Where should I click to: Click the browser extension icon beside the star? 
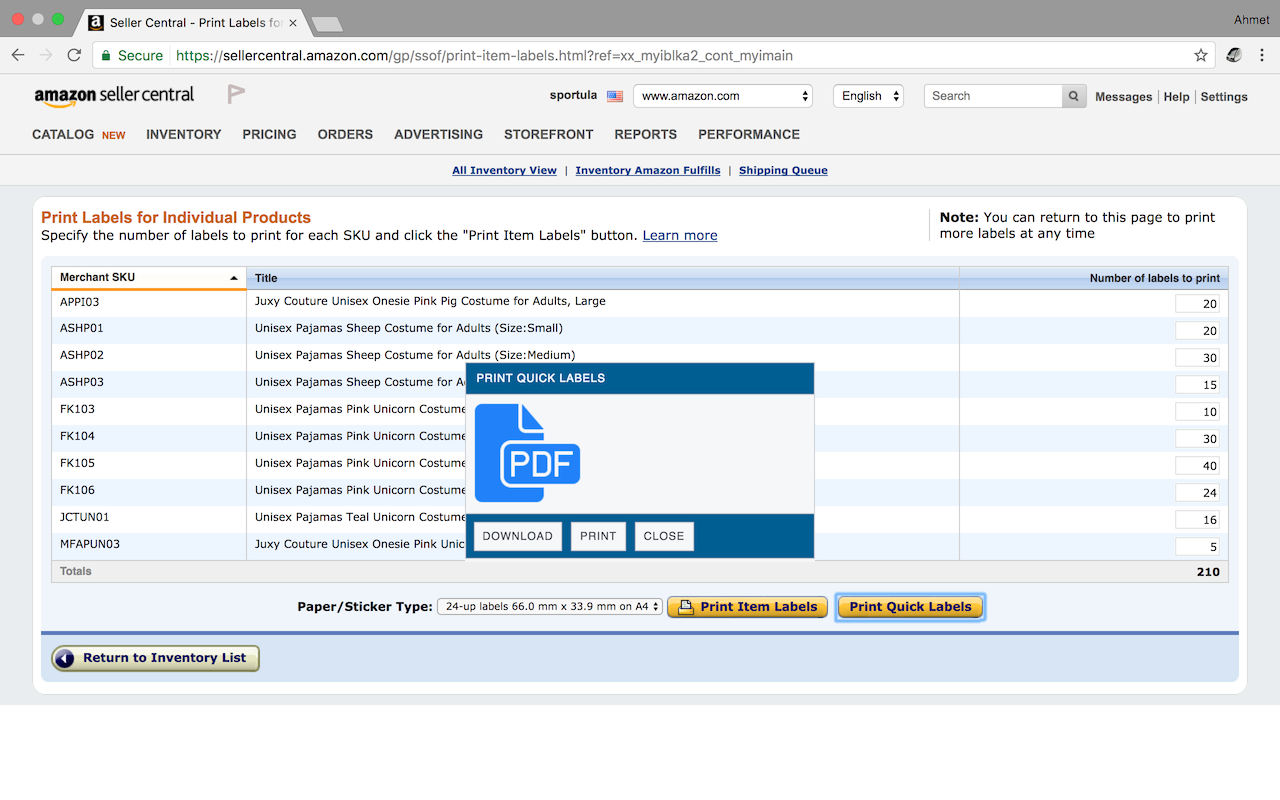click(x=1234, y=55)
